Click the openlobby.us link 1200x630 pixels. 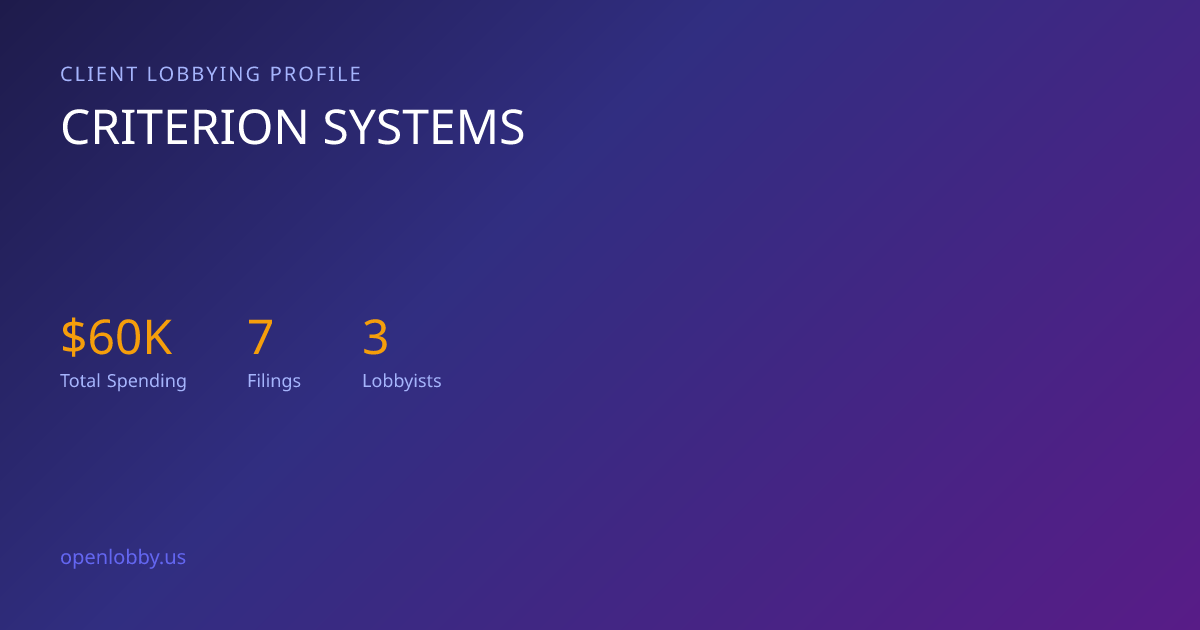click(123, 558)
